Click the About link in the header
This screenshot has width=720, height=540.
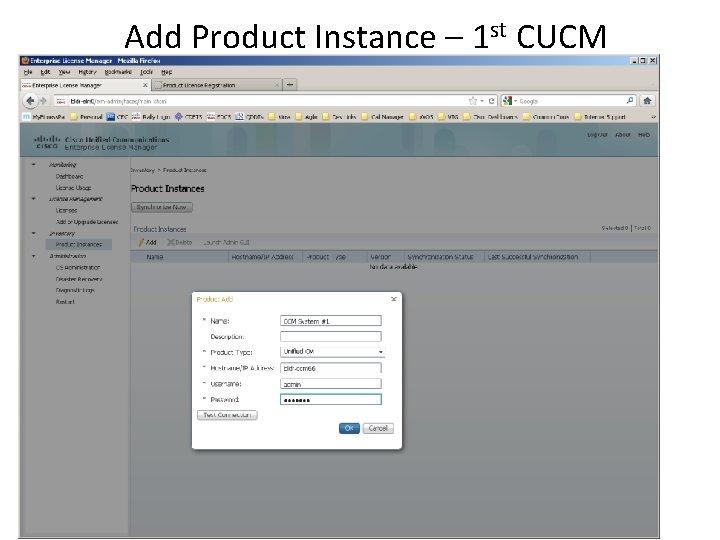point(622,135)
